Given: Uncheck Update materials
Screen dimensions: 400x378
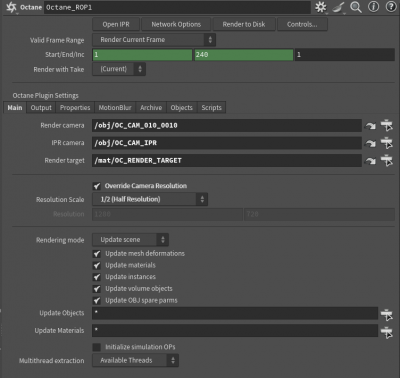Looking at the screenshot, I should 97,265.
